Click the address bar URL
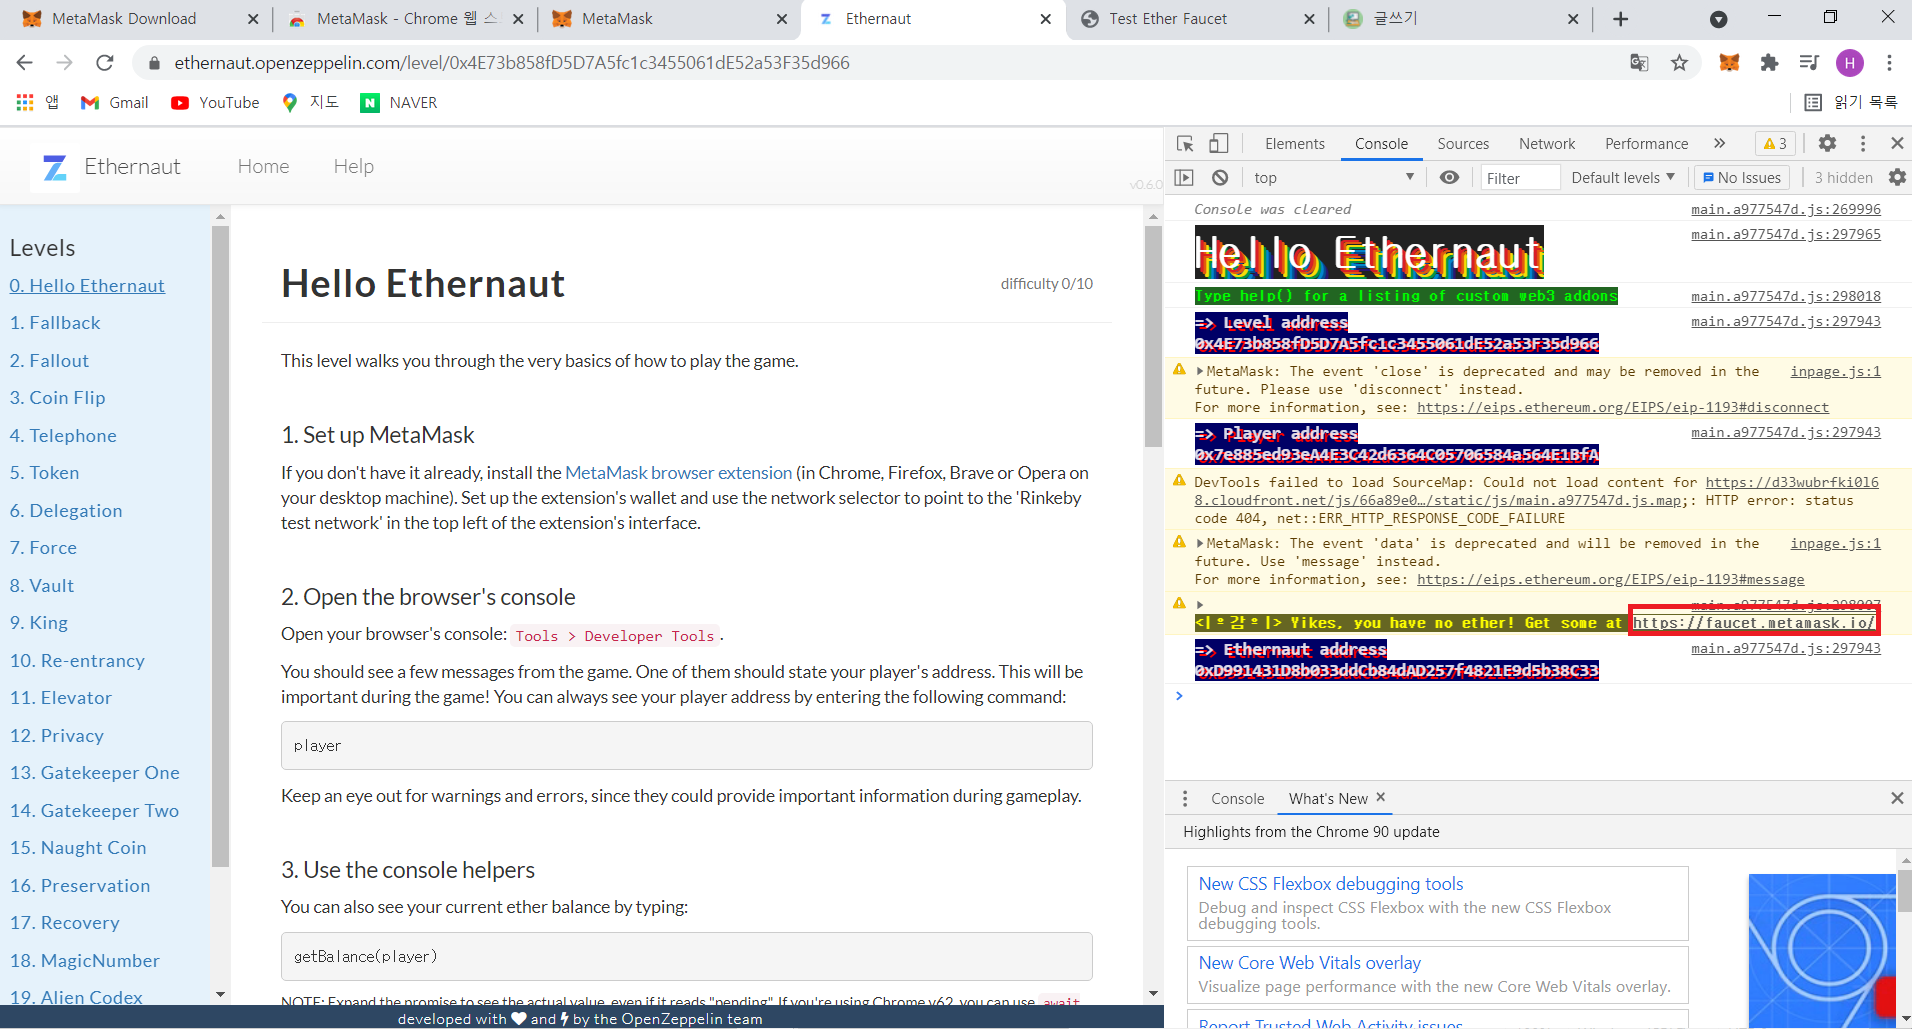This screenshot has width=1912, height=1029. point(511,63)
